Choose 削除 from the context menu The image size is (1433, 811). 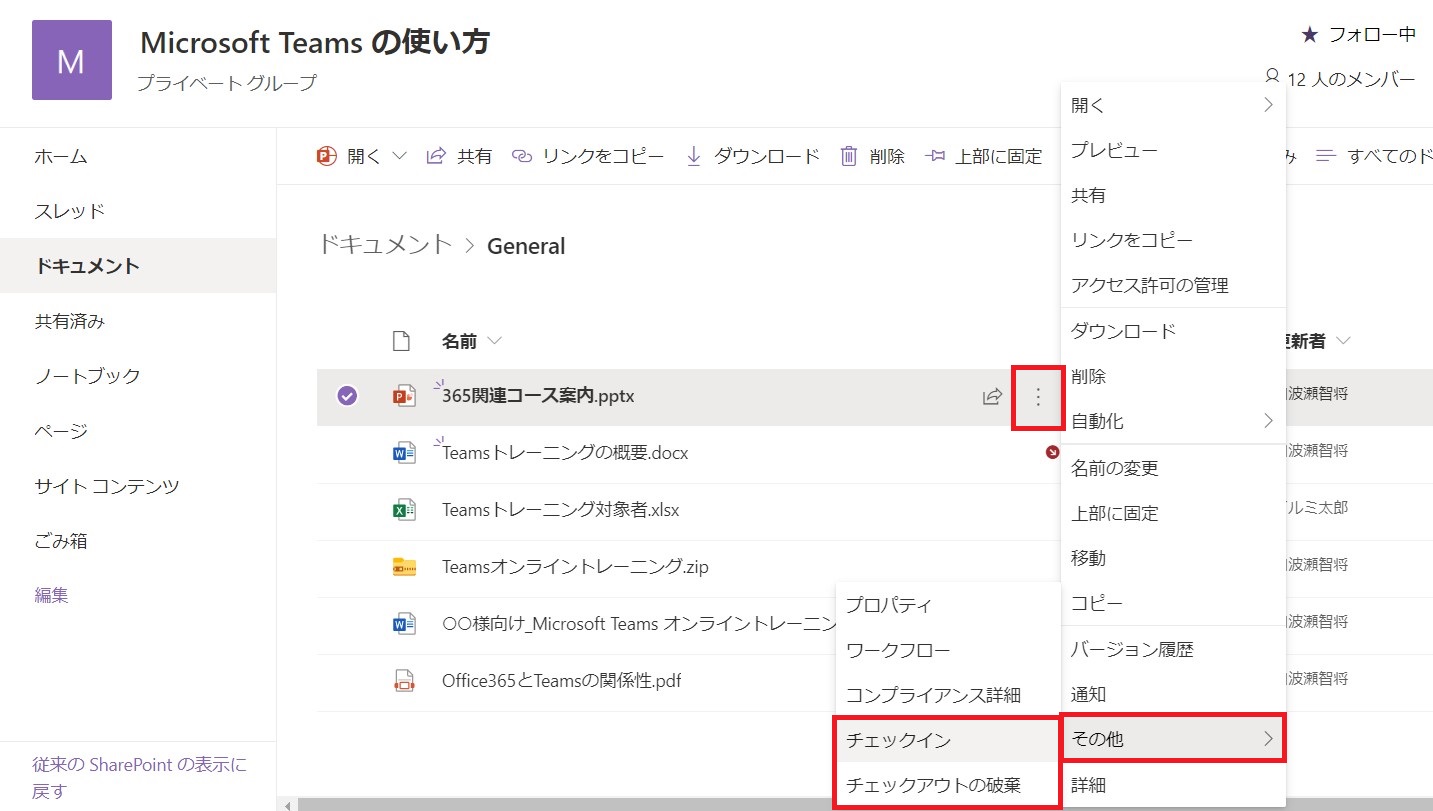(x=1173, y=376)
